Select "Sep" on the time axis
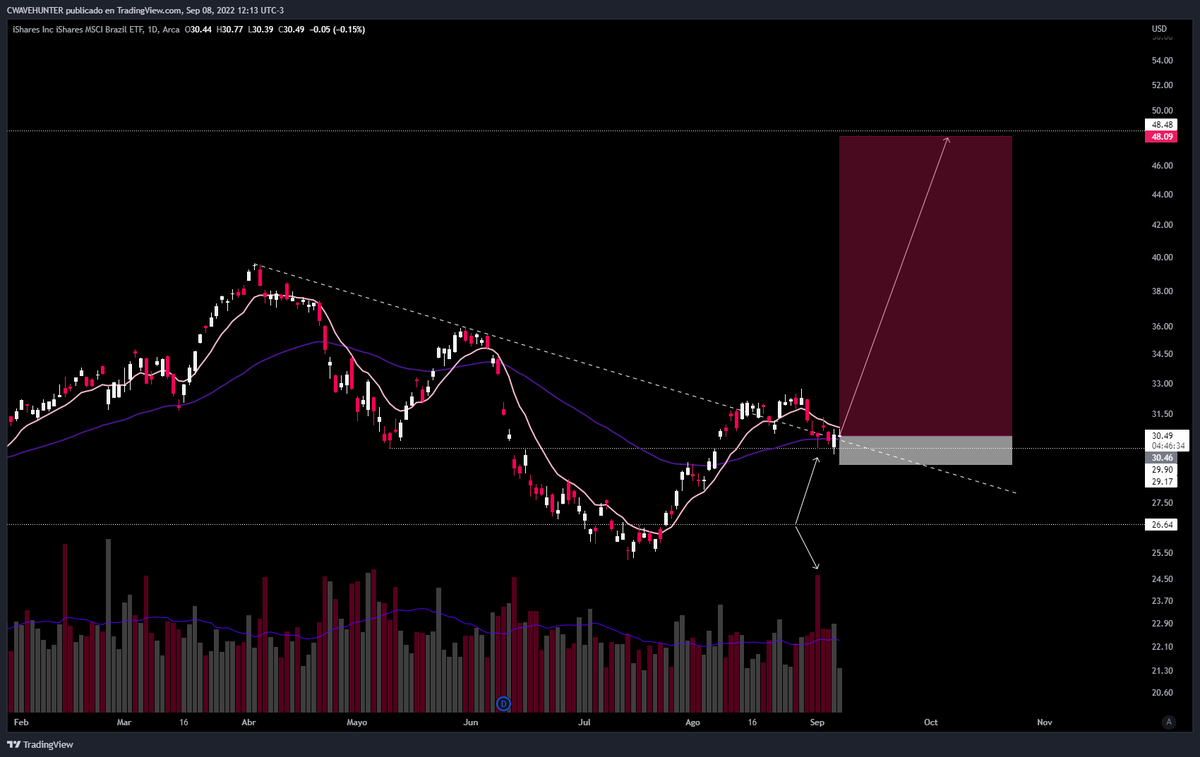The image size is (1200, 757). coord(816,721)
